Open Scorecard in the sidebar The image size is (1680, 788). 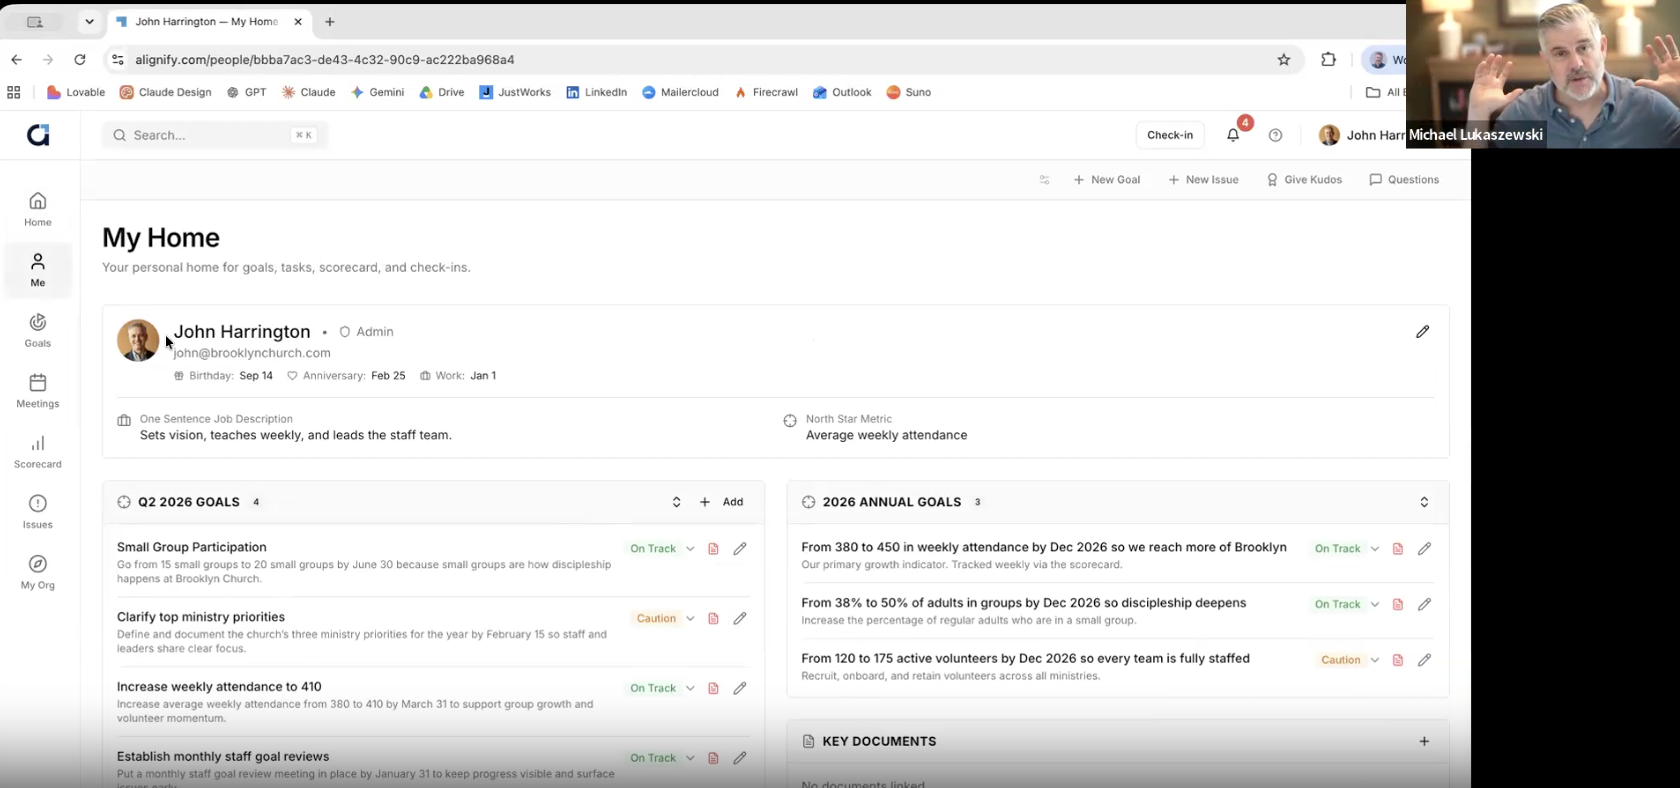(38, 452)
